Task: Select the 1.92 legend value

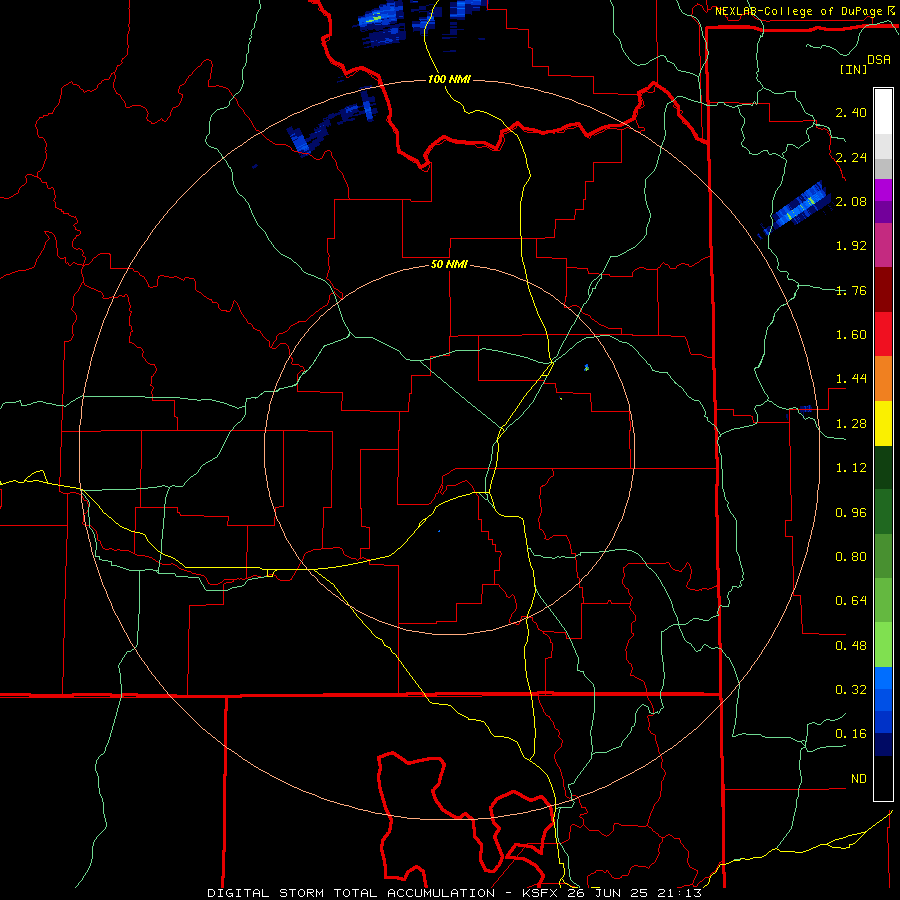Action: tap(851, 246)
